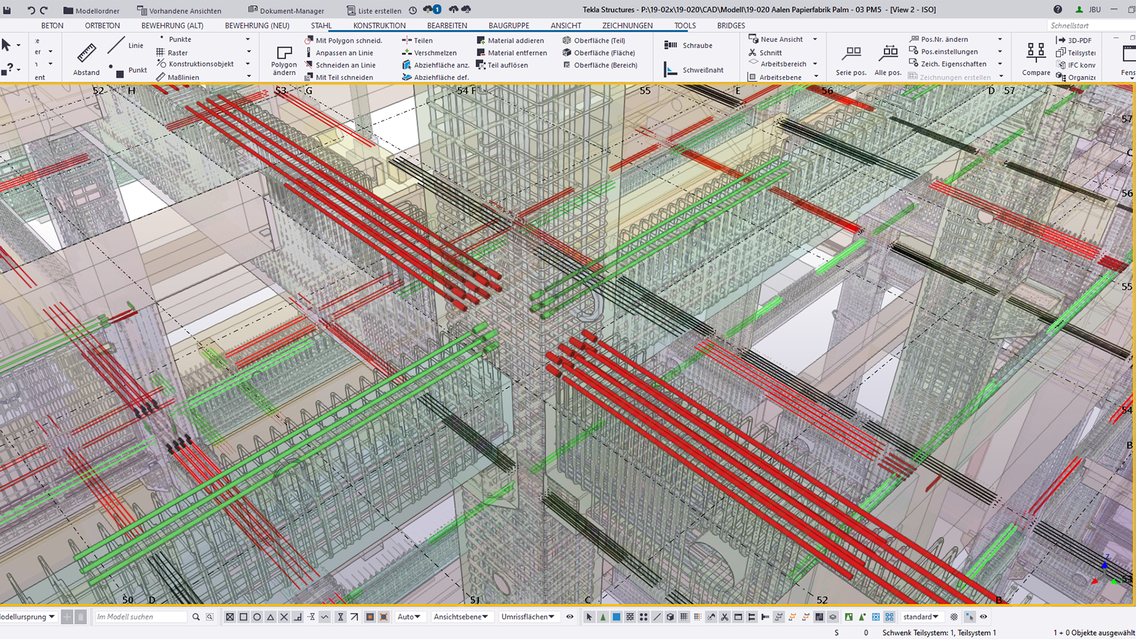
Task: Select the Linie construction line tool
Action: click(125, 46)
